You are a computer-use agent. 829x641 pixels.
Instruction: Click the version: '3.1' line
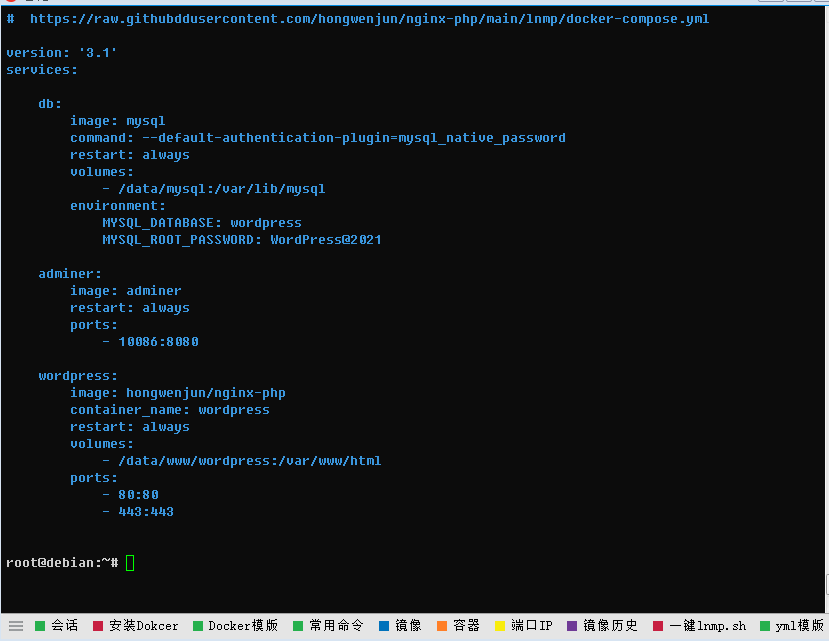tap(62, 53)
